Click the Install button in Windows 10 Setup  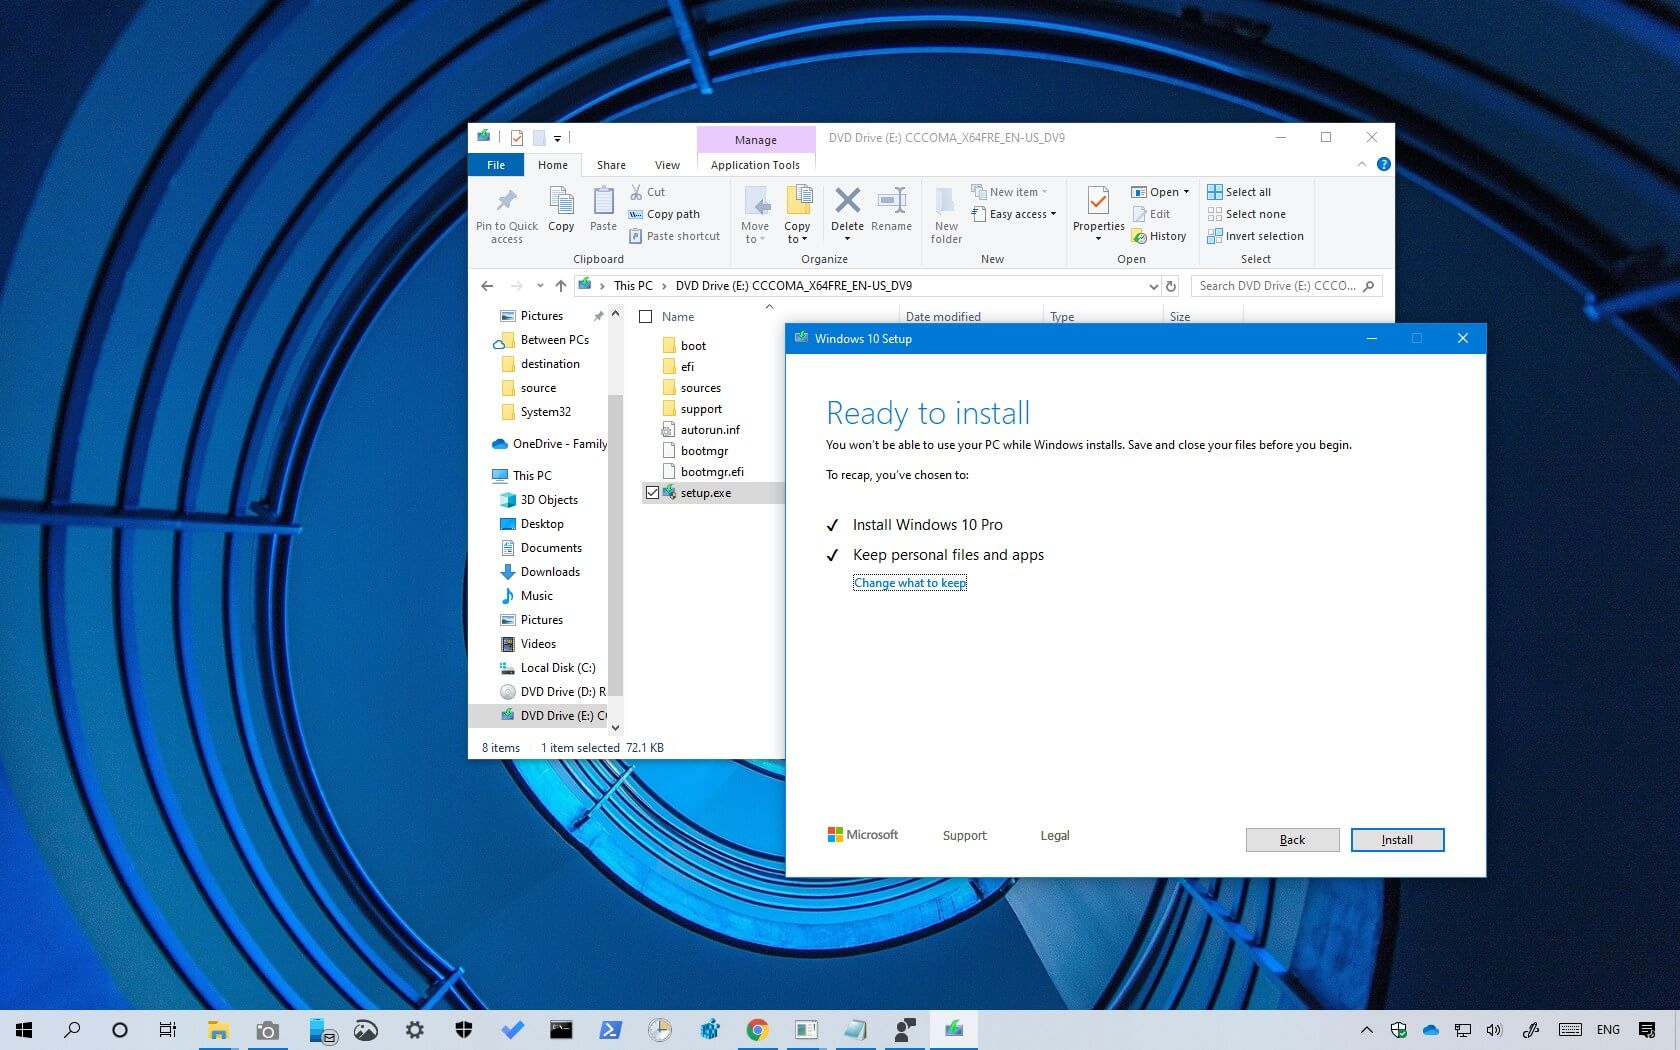pos(1396,840)
